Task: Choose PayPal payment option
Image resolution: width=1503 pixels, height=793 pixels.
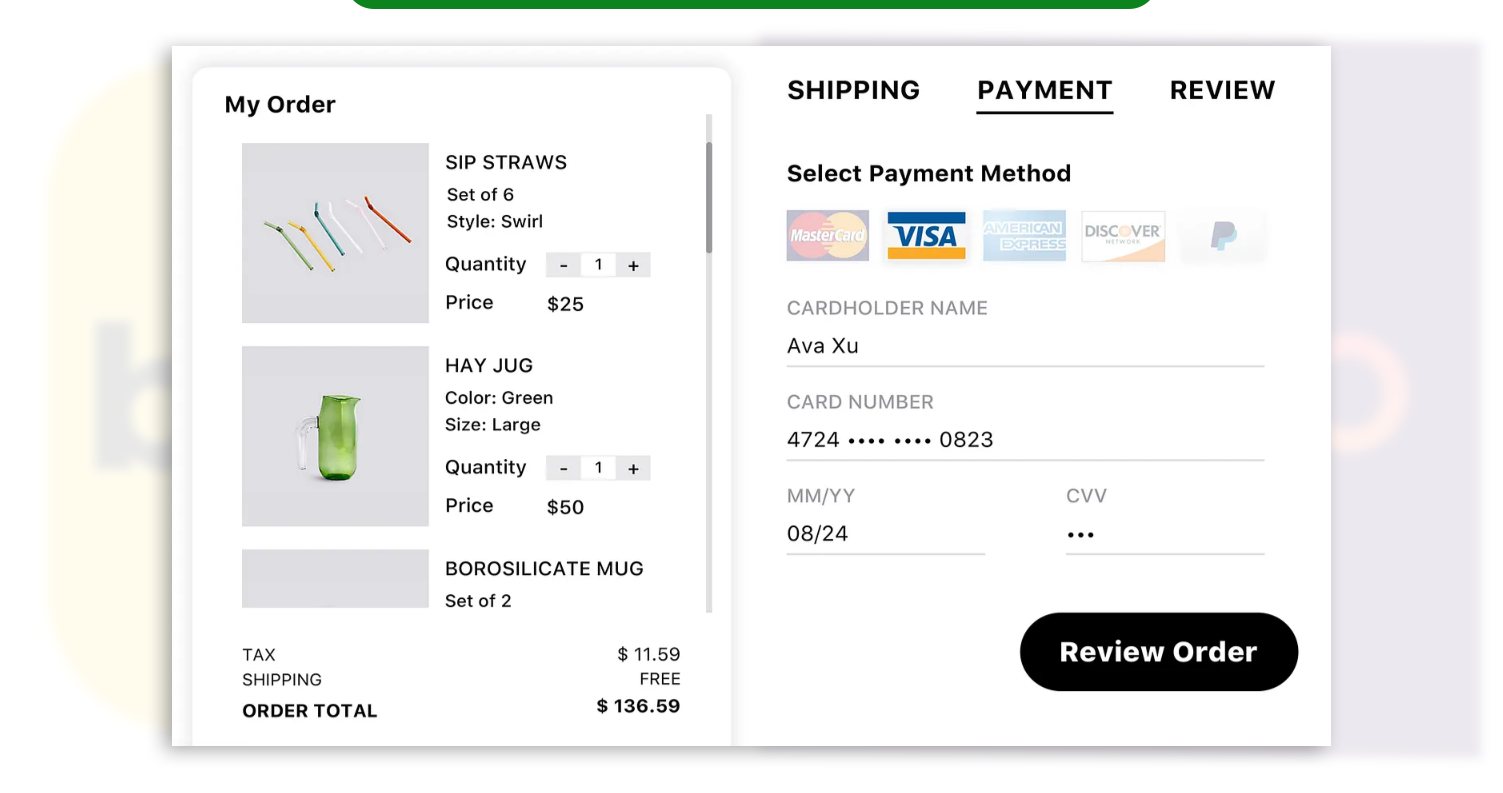Action: [1223, 236]
